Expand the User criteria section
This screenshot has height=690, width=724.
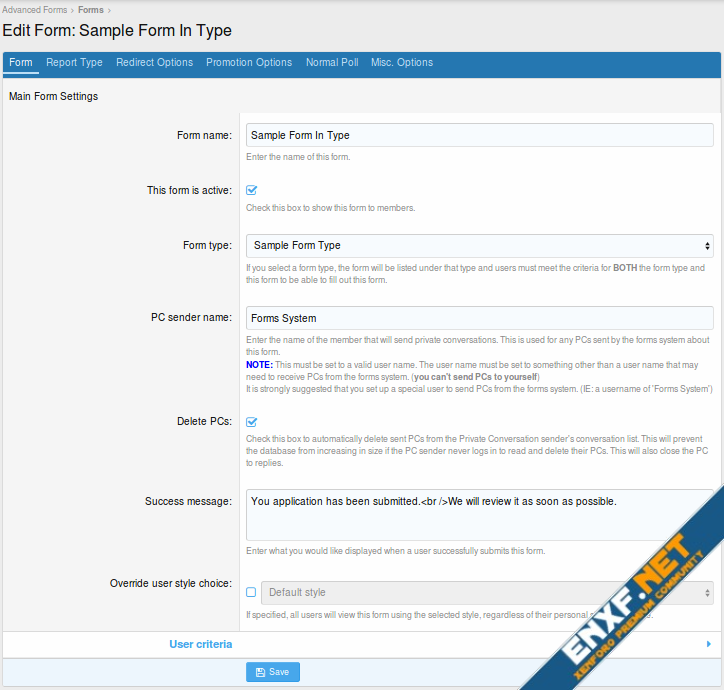point(362,644)
